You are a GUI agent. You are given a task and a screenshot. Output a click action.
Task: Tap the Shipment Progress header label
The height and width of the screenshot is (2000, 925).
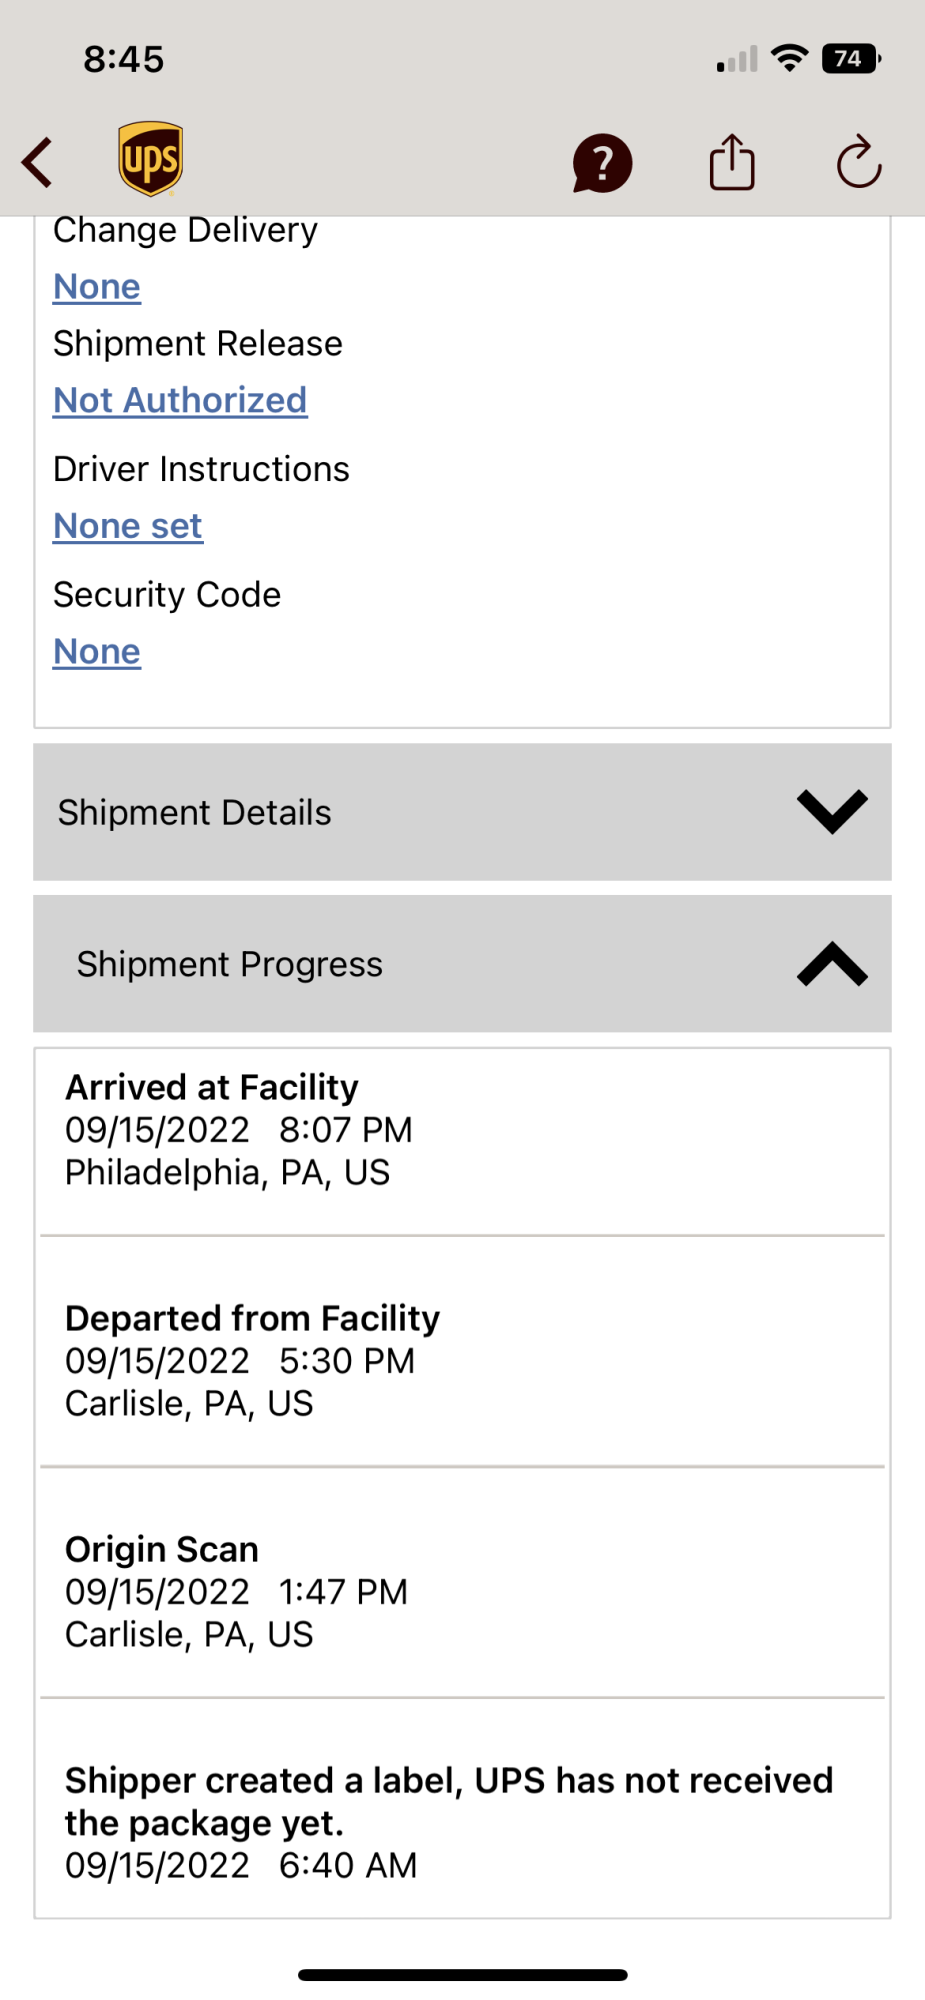(230, 965)
